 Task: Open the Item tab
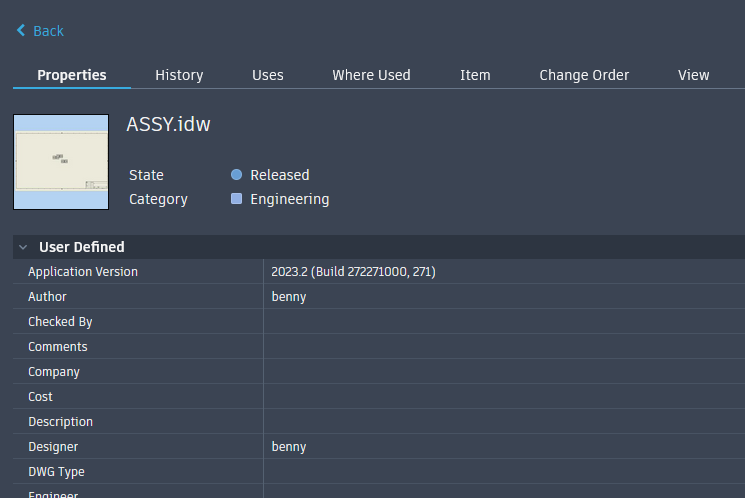click(475, 75)
